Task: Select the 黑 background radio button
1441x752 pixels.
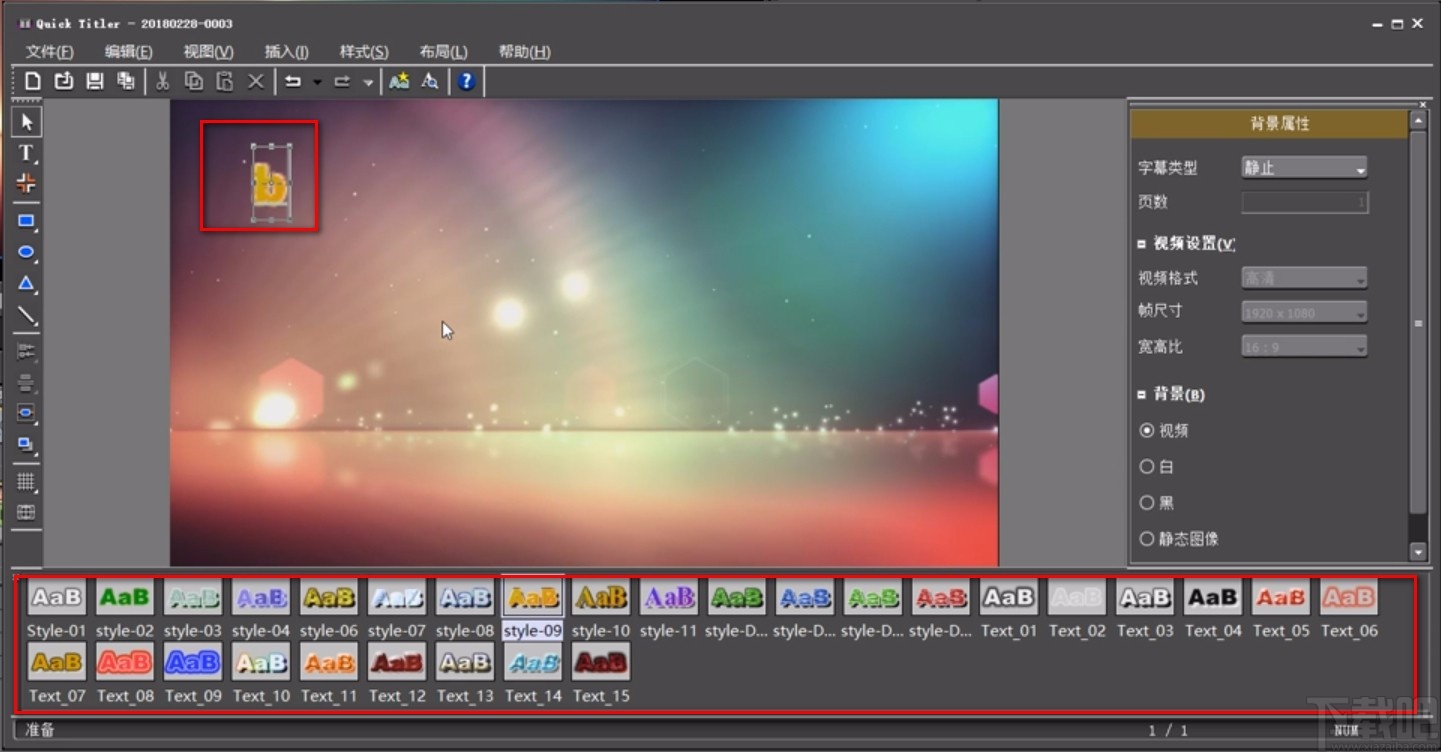Action: (x=1147, y=503)
